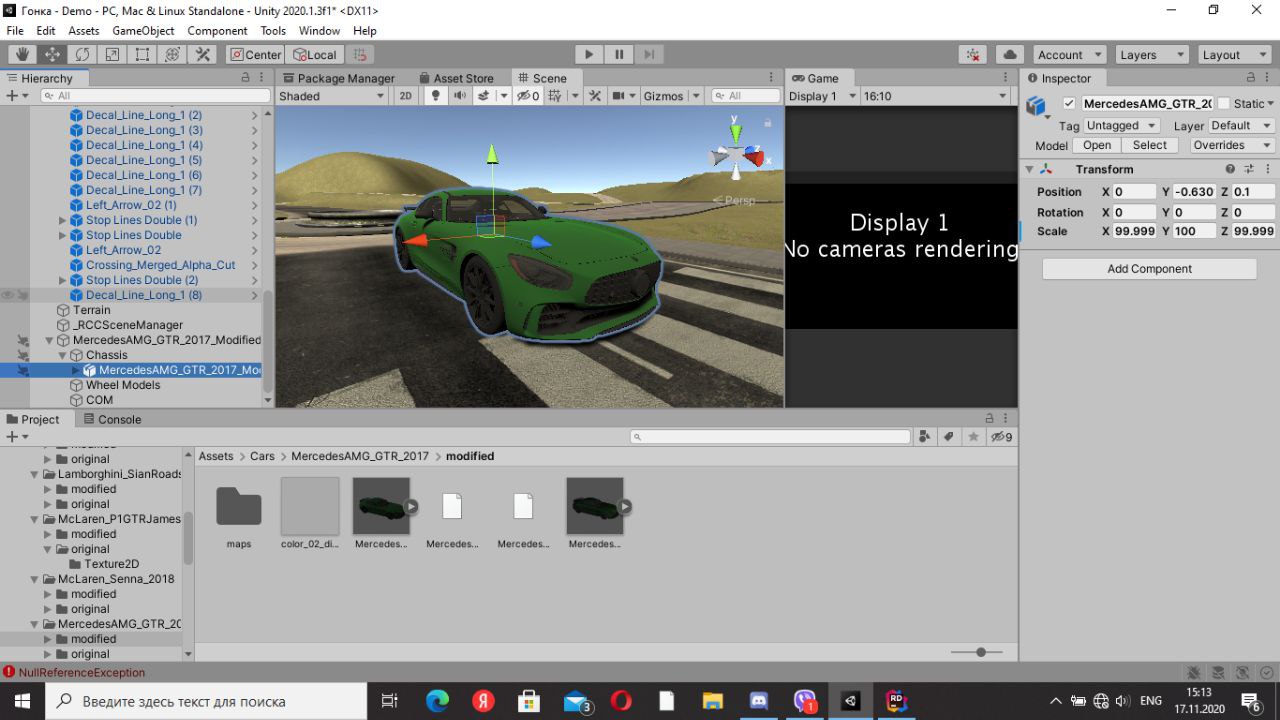Open the cloud Services icon
This screenshot has height=720, width=1280.
point(1010,55)
